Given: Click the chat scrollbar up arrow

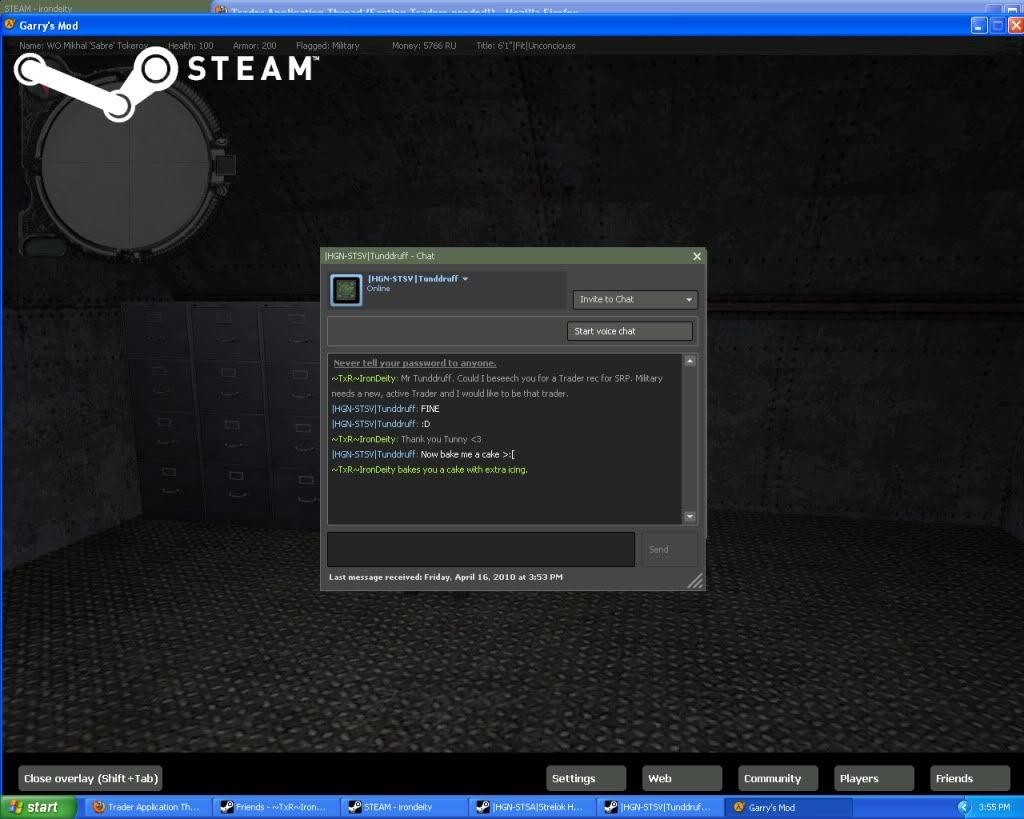Looking at the screenshot, I should pos(690,361).
